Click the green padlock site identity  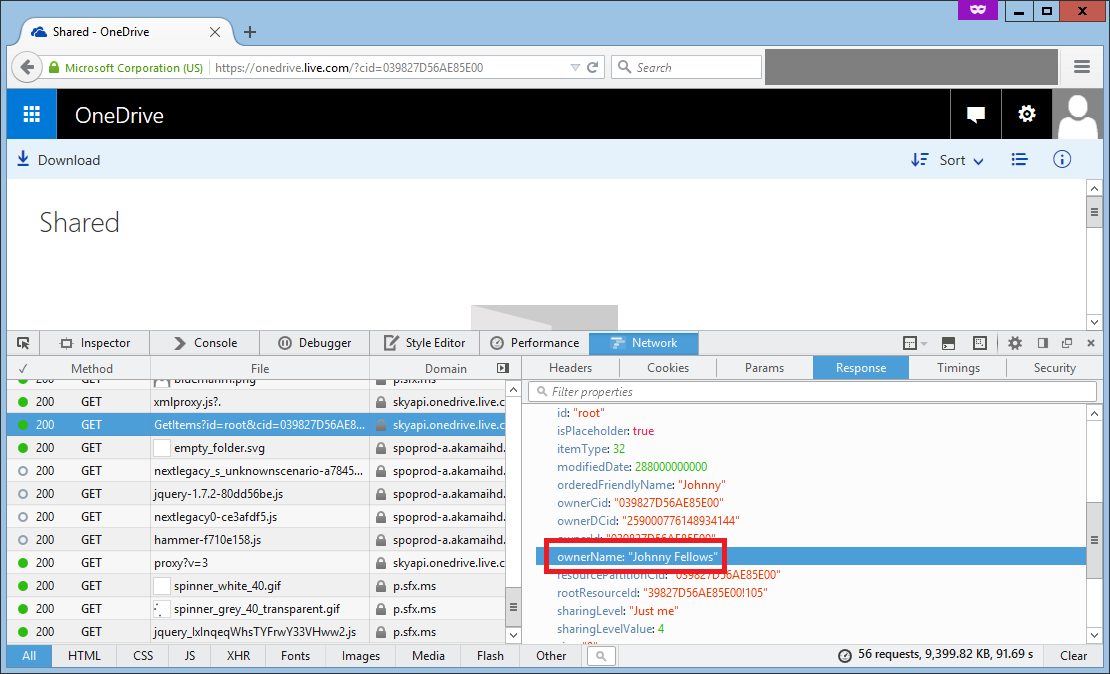click(x=54, y=67)
